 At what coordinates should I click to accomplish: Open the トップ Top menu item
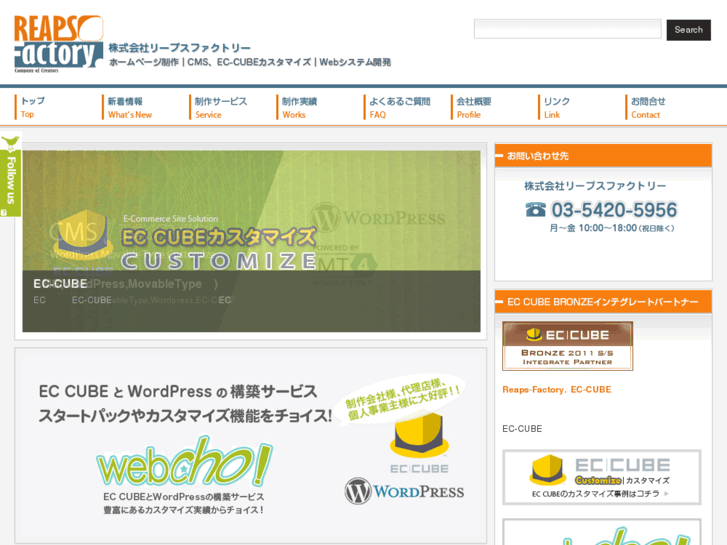tap(32, 107)
